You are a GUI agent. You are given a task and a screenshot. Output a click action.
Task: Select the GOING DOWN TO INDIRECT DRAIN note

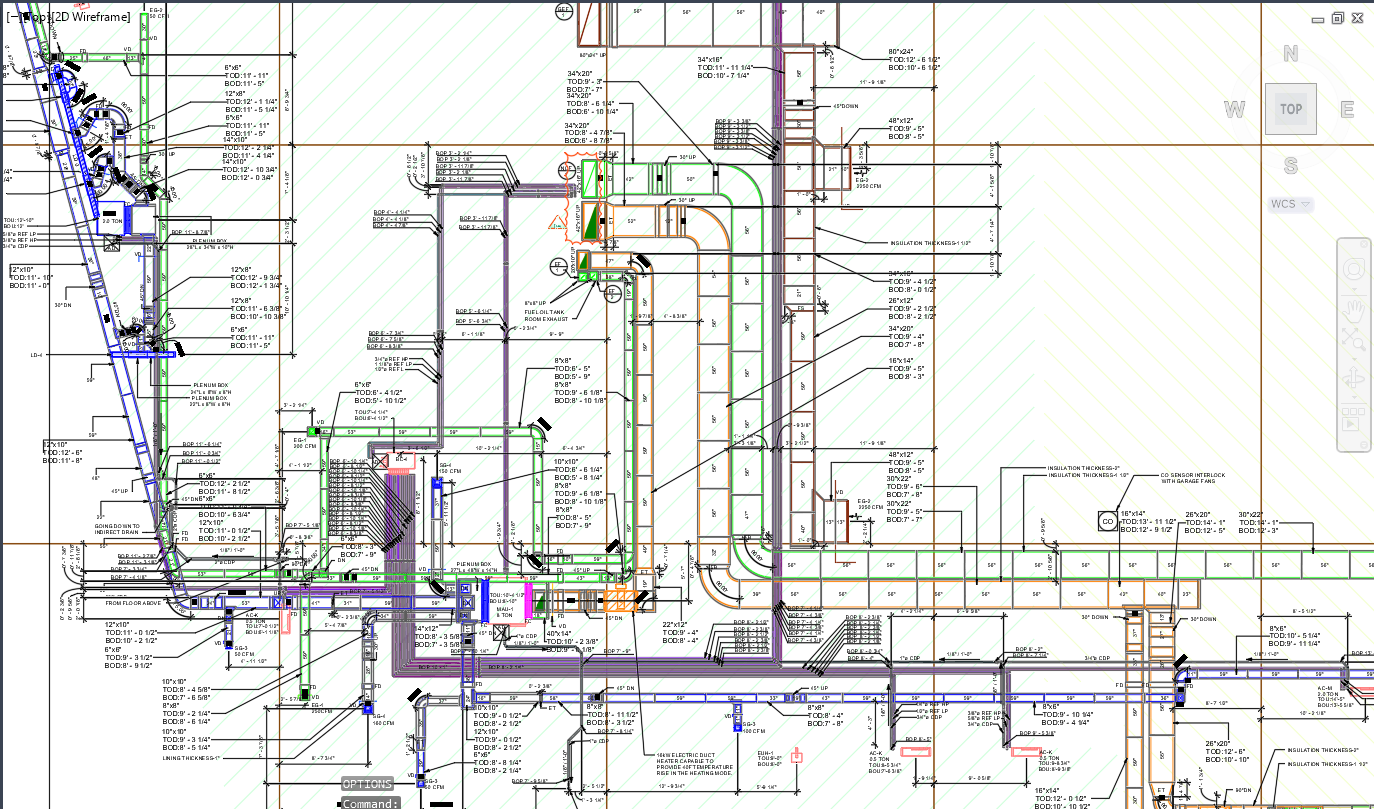[118, 529]
